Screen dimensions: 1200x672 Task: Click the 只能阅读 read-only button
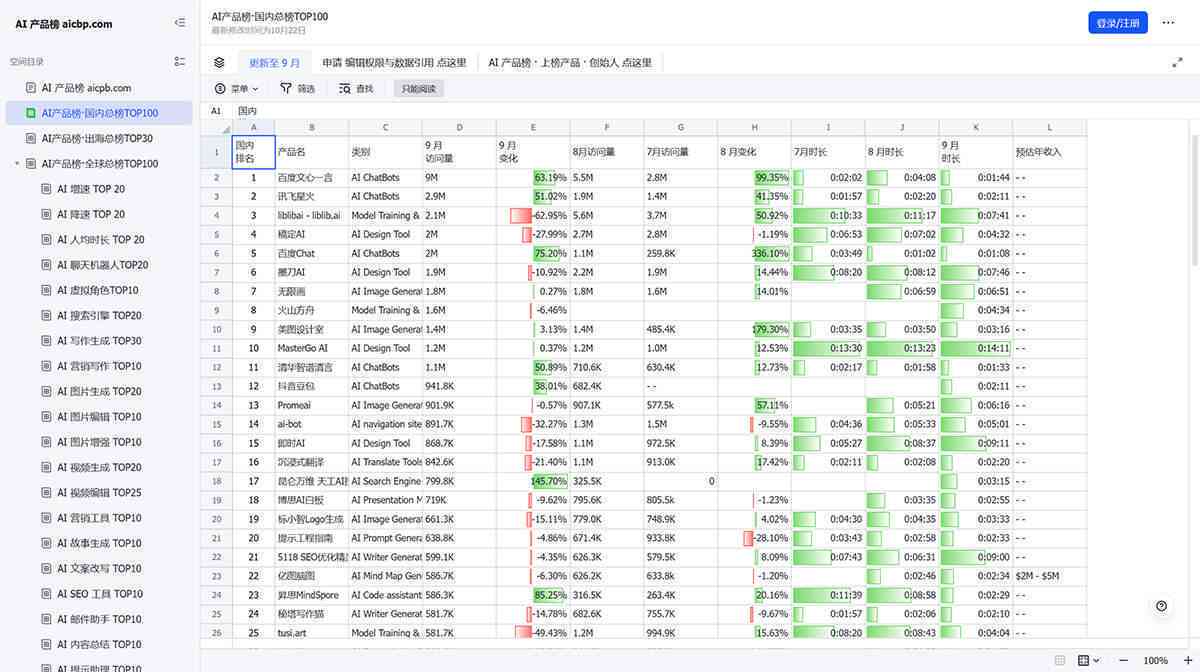coord(419,89)
